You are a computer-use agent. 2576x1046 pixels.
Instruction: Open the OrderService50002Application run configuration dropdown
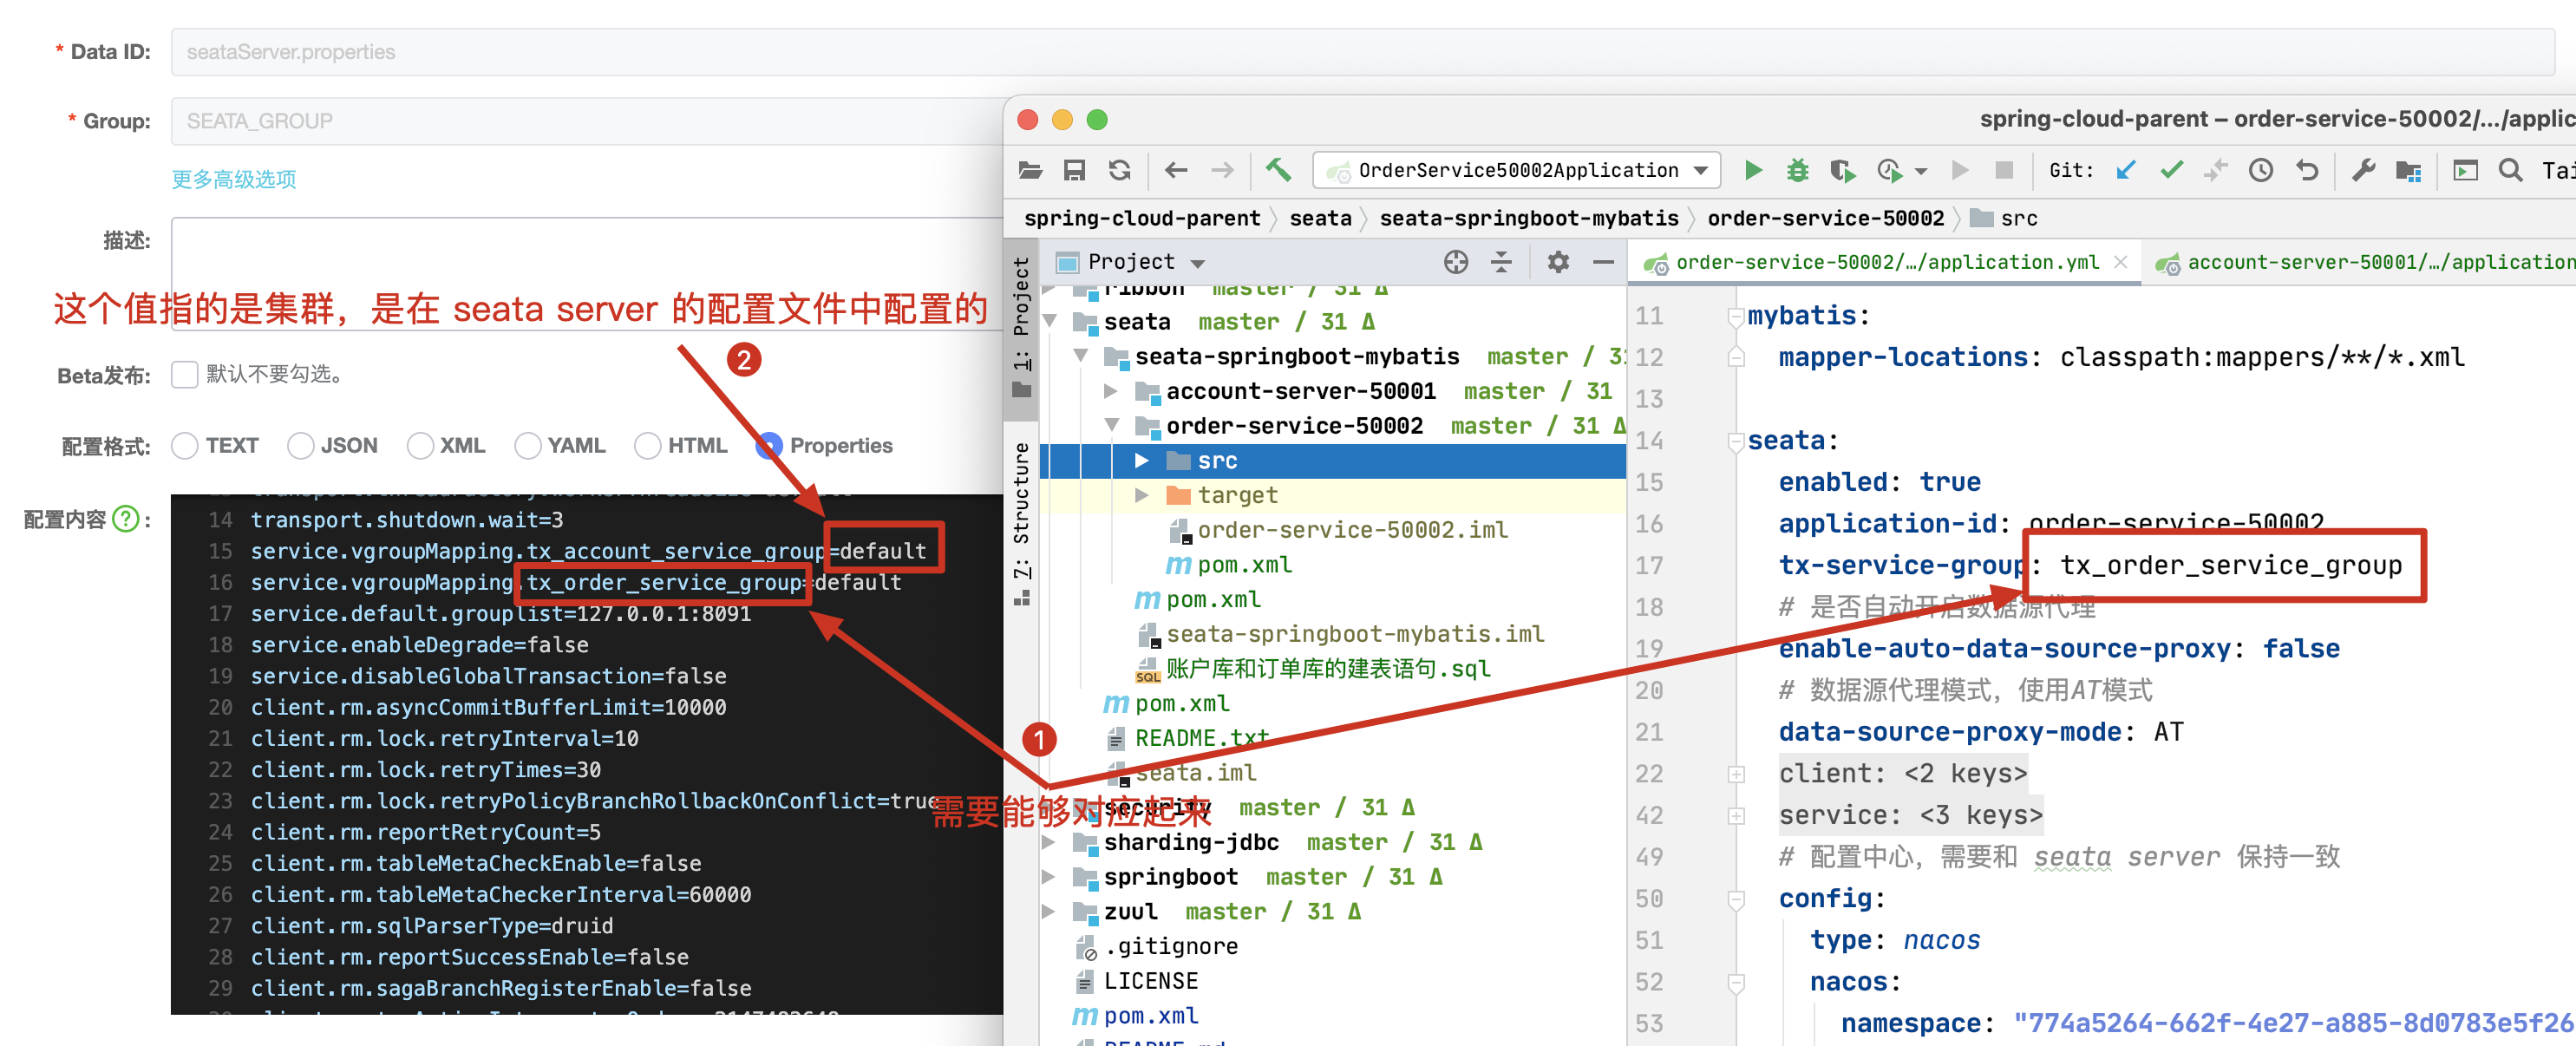(x=1517, y=170)
